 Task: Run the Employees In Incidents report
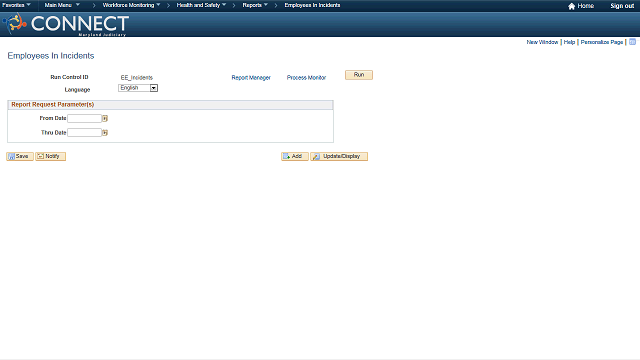coord(359,75)
